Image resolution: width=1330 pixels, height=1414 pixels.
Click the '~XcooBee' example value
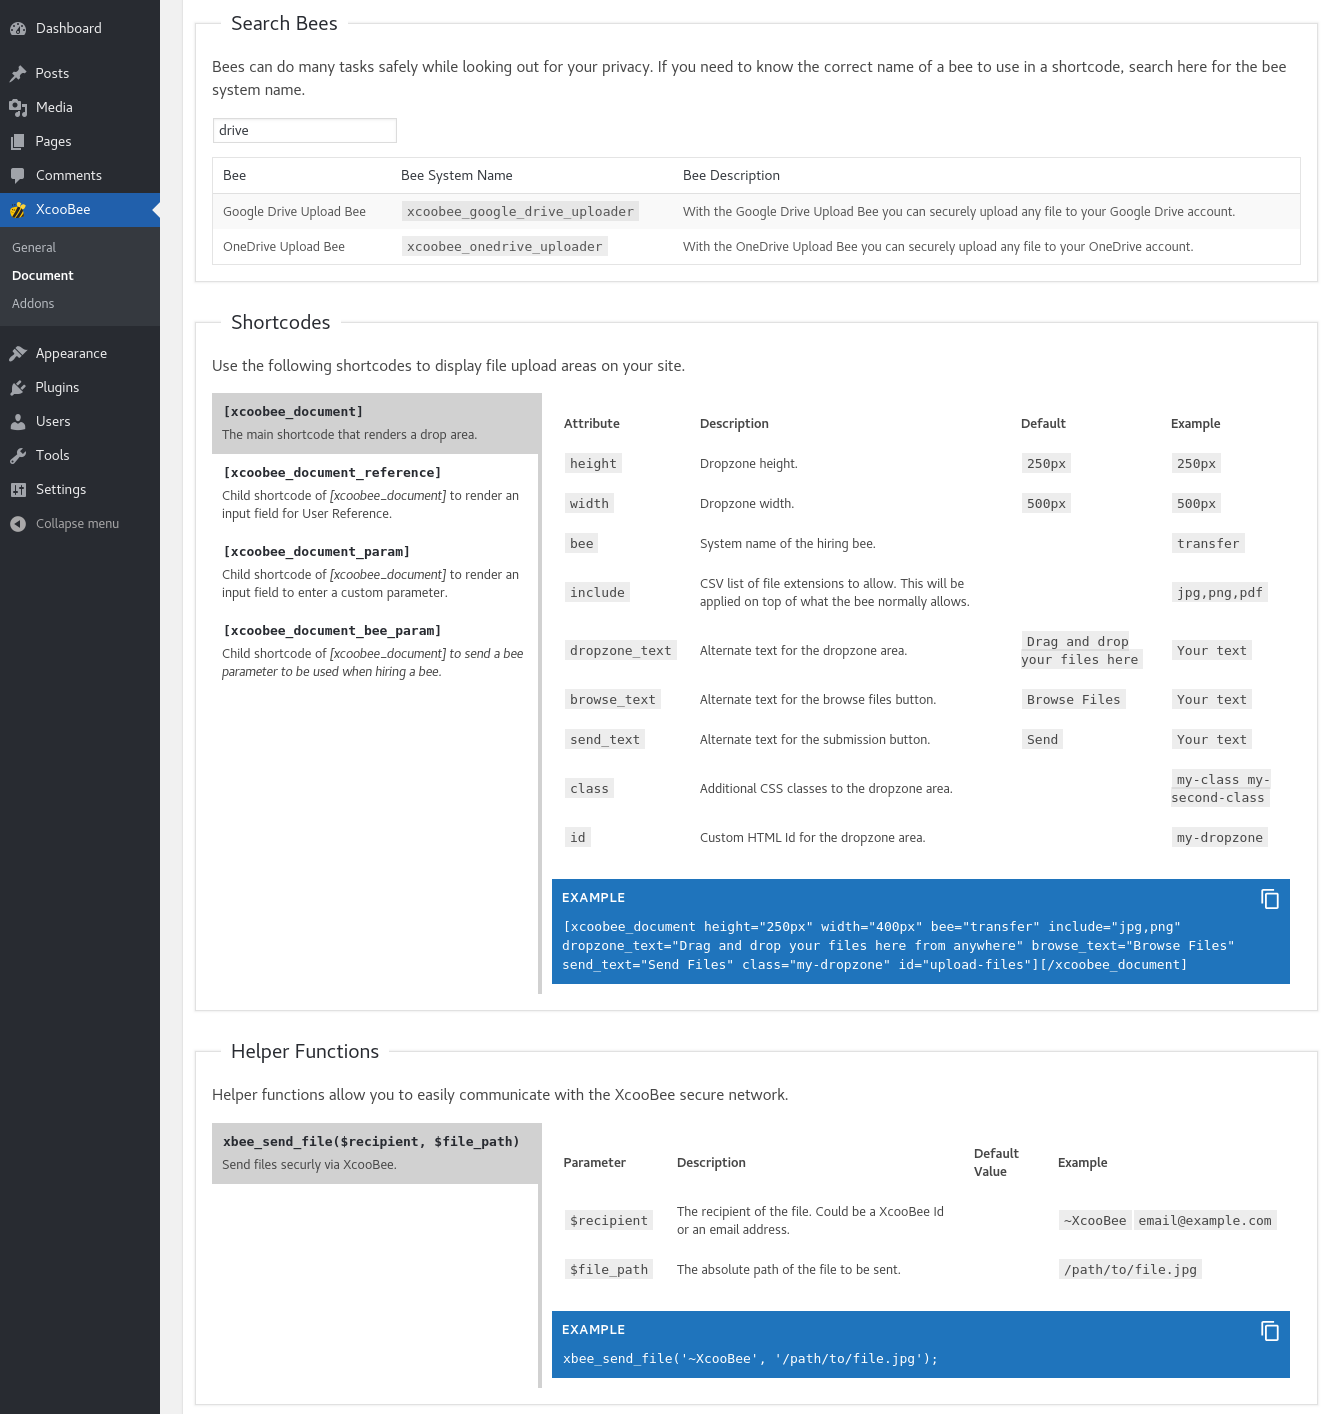(1095, 1220)
